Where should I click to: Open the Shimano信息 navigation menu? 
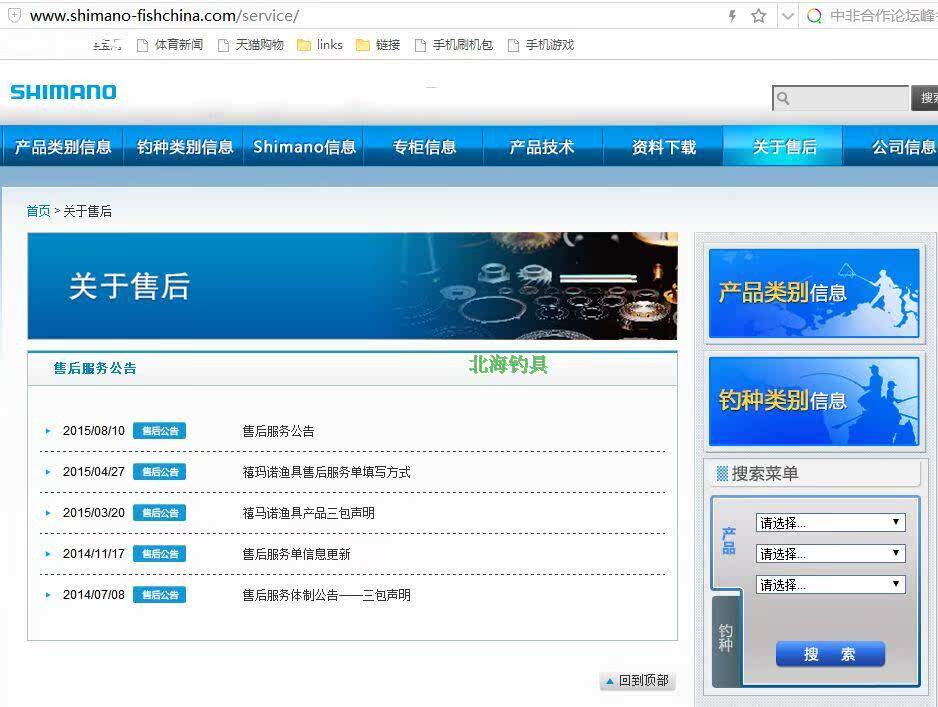point(304,147)
